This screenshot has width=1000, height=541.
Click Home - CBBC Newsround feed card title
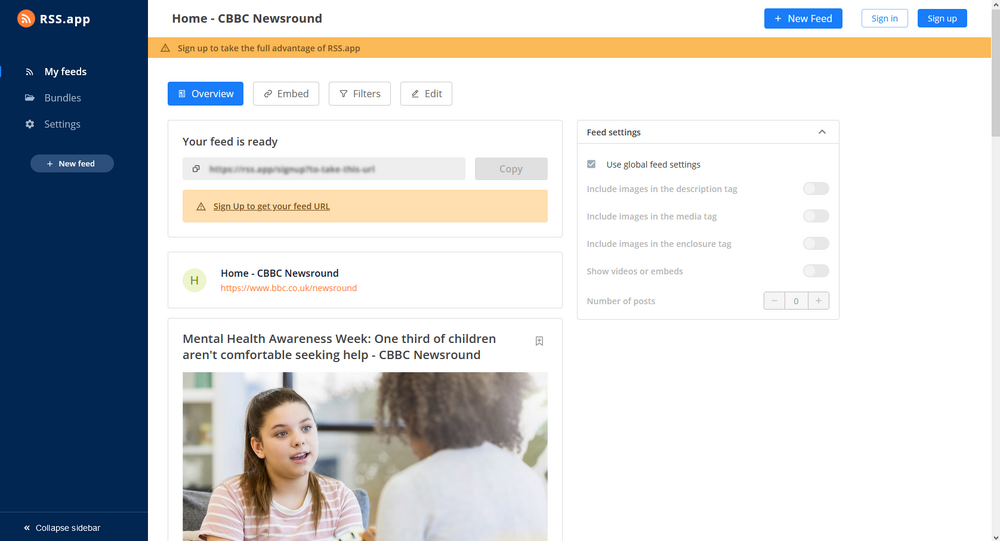coord(279,273)
